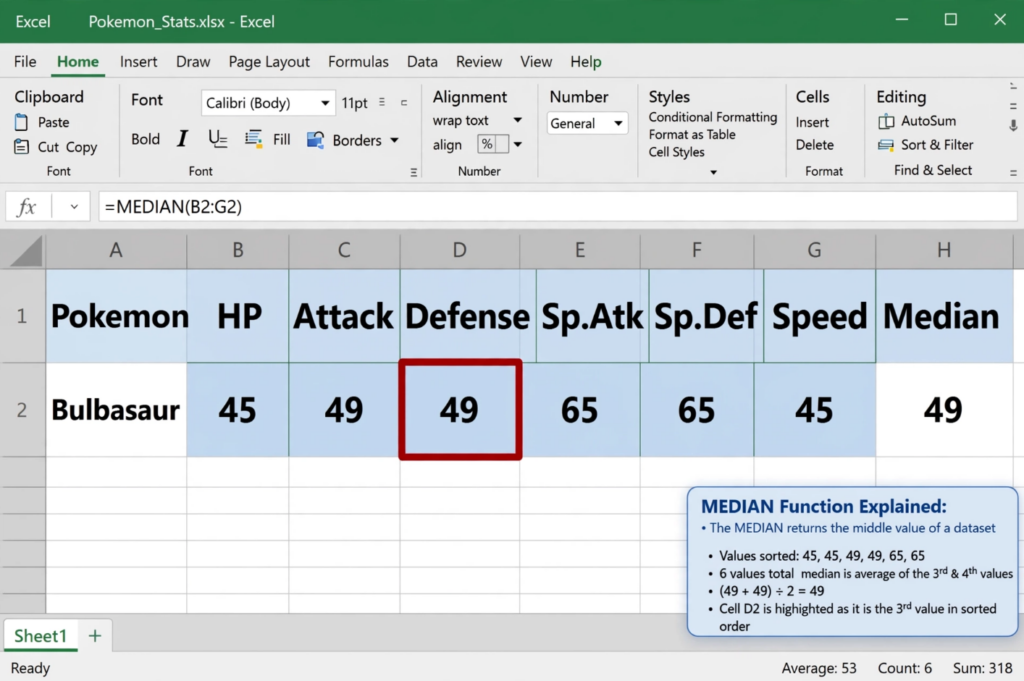Open the File menu
Image resolution: width=1024 pixels, height=681 pixels.
click(25, 62)
